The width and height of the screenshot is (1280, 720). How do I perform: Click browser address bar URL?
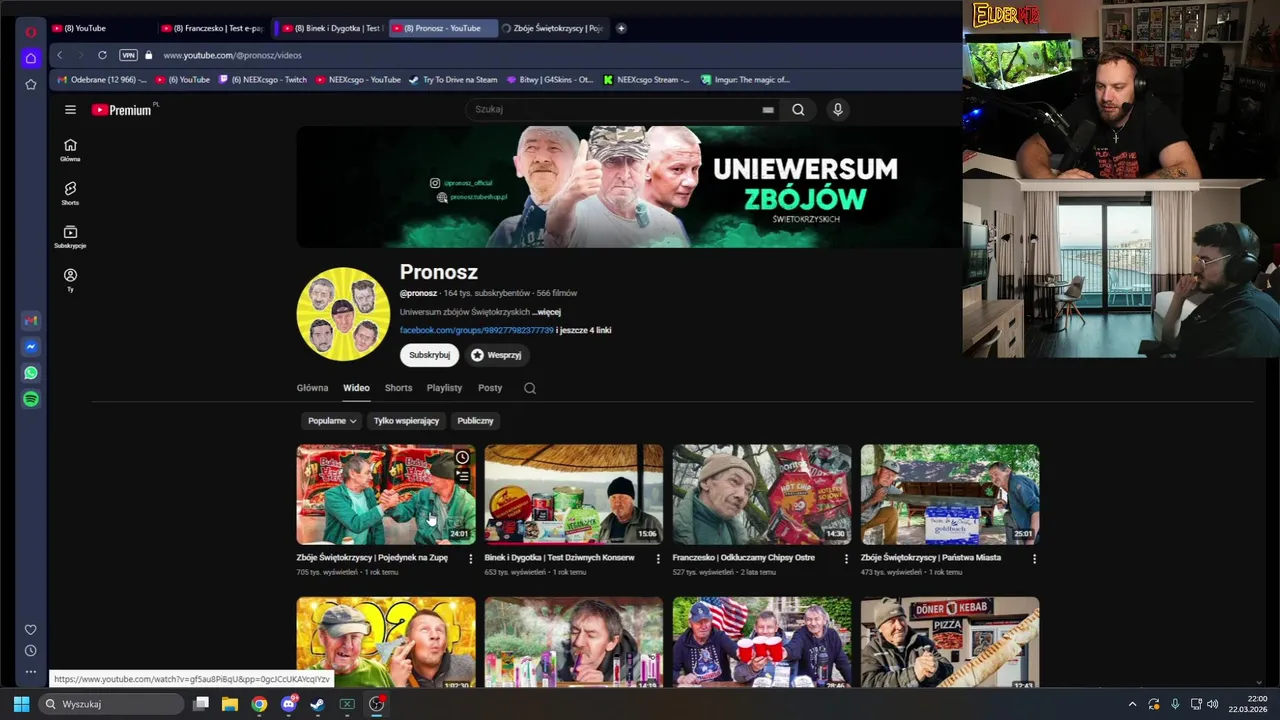232,55
